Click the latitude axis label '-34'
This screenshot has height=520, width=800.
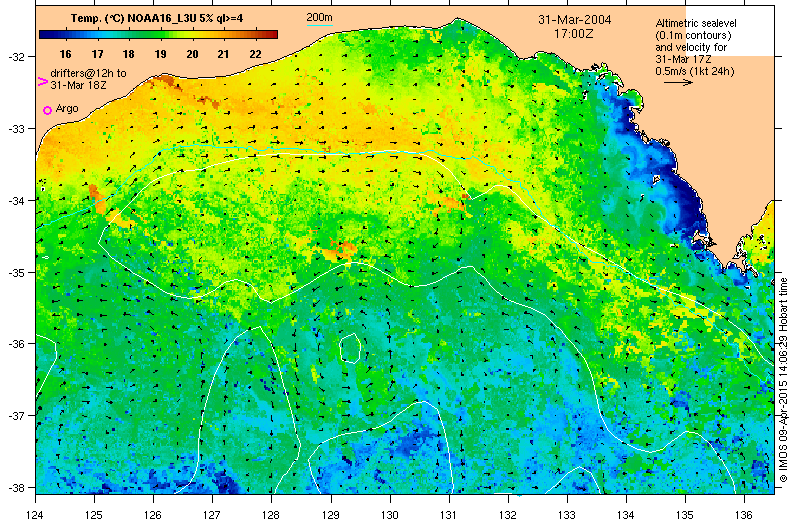tap(15, 201)
